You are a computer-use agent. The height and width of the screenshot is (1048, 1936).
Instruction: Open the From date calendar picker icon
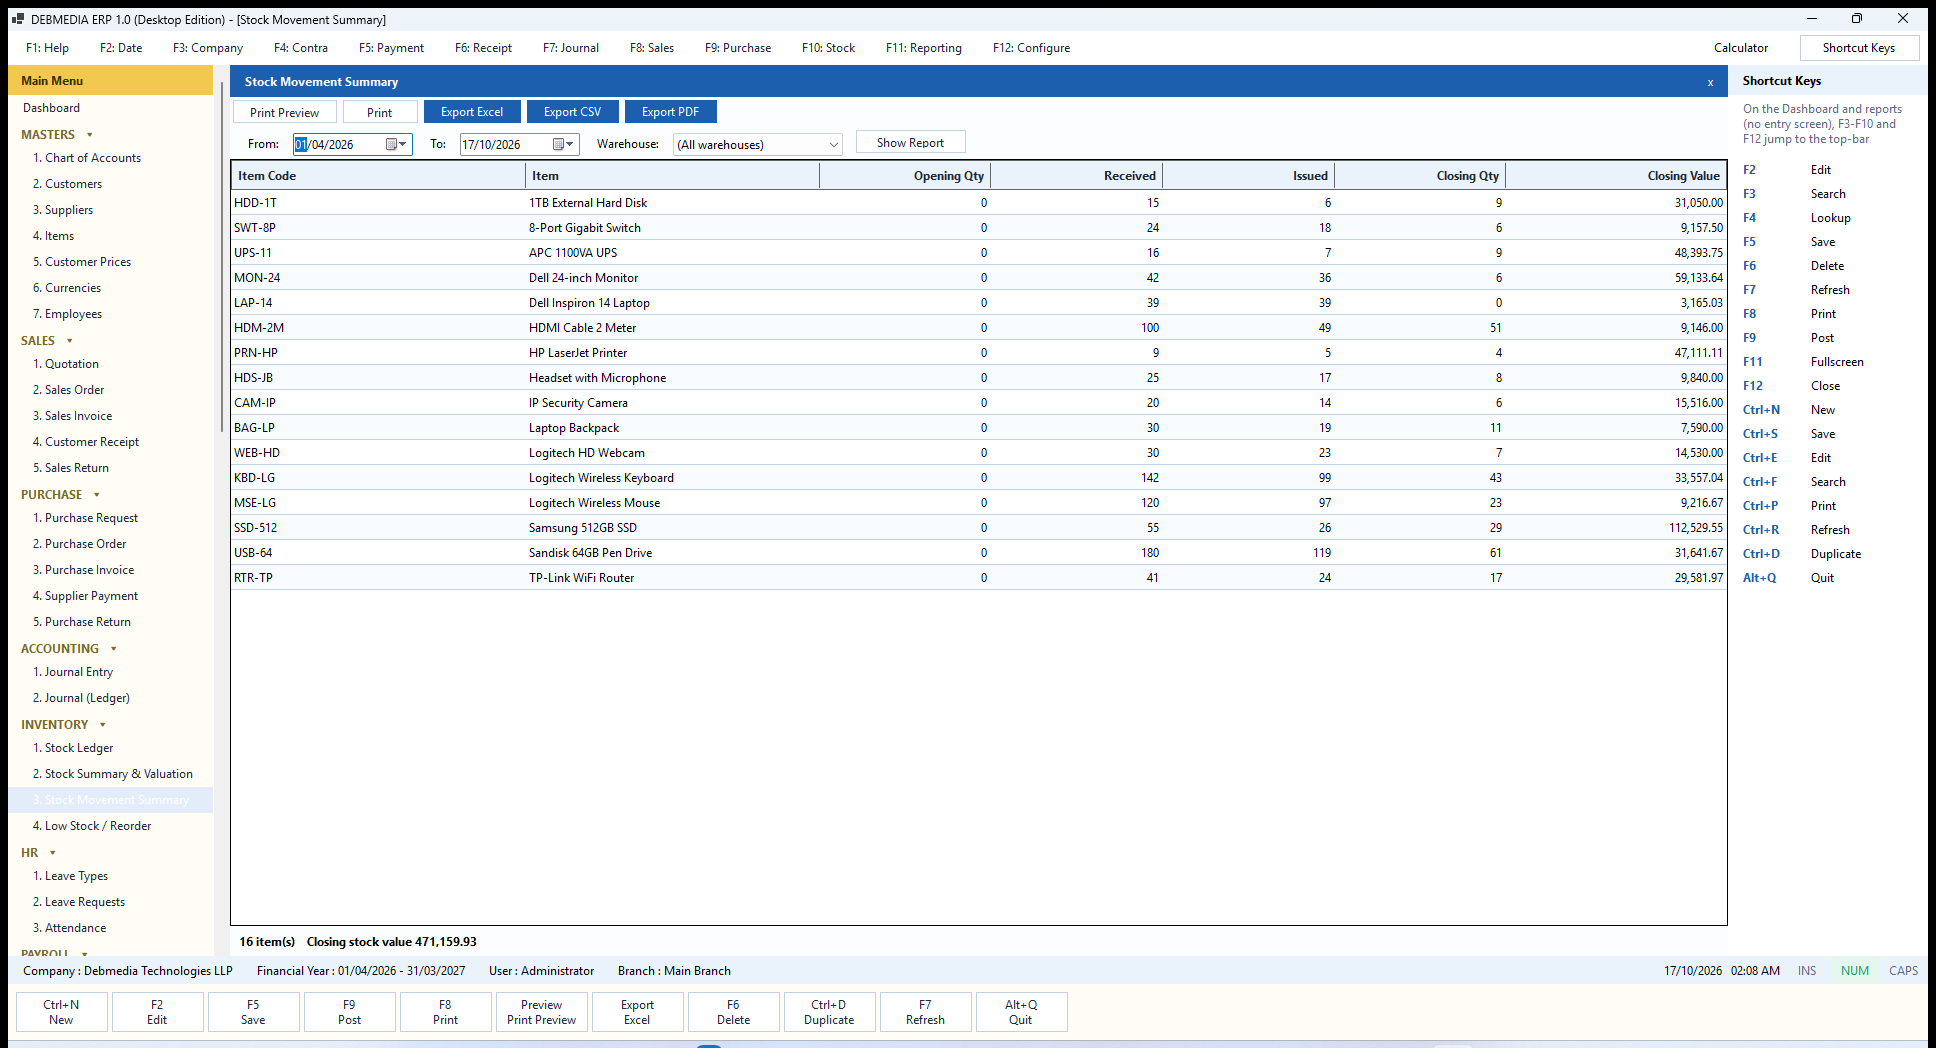click(x=396, y=144)
